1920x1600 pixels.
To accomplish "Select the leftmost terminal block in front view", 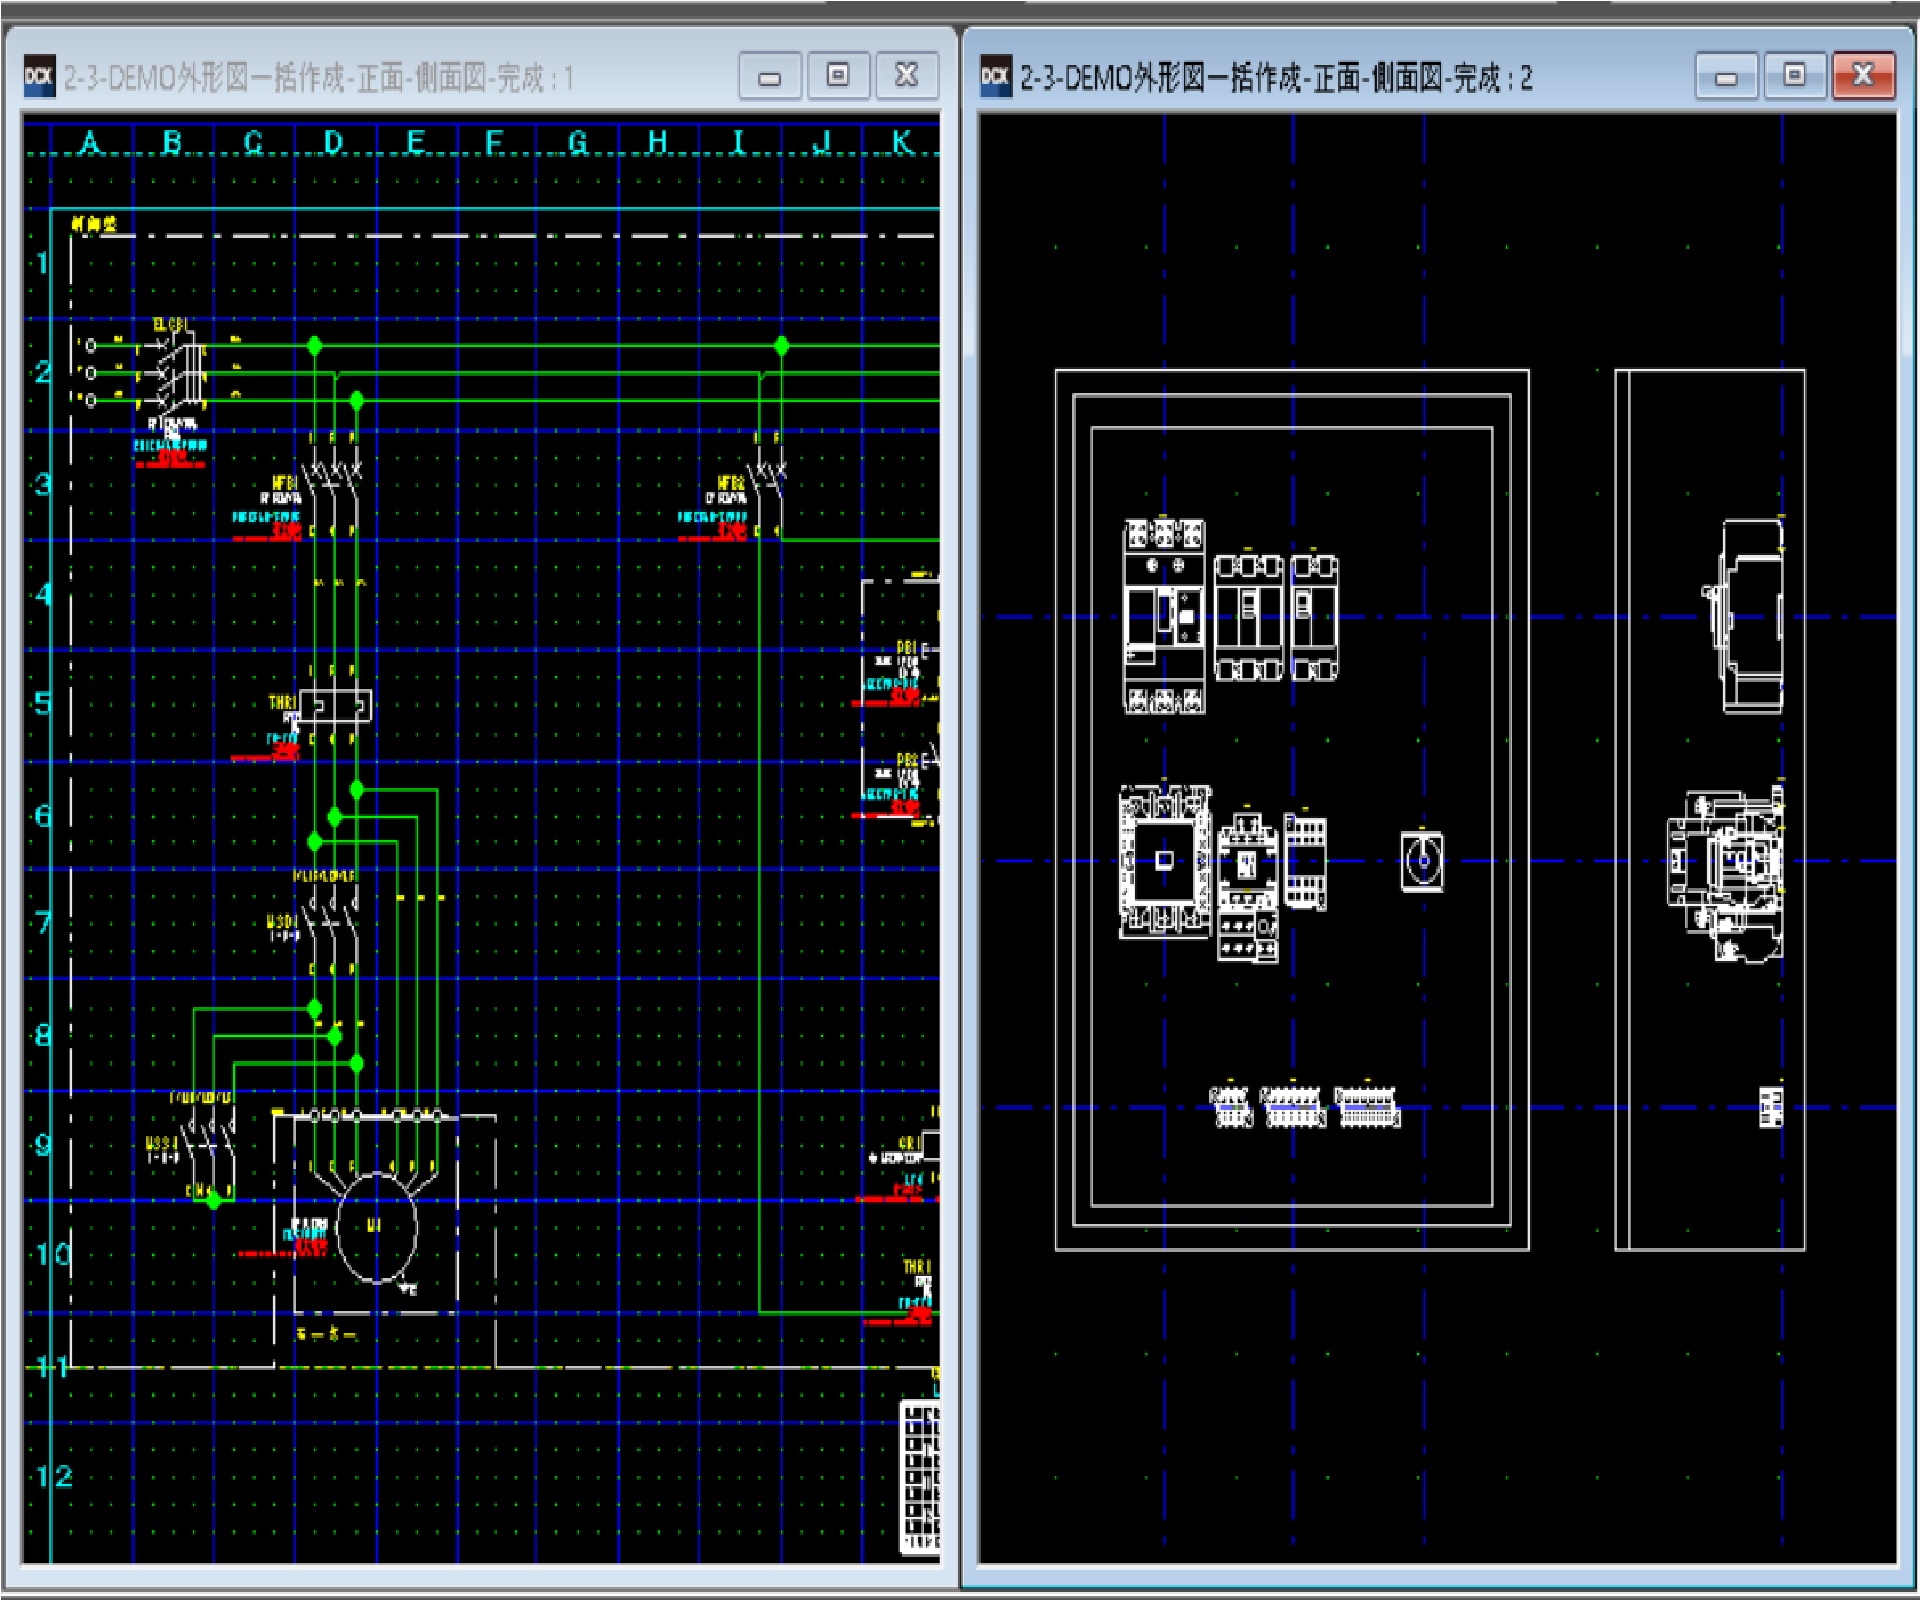I will (1230, 1107).
